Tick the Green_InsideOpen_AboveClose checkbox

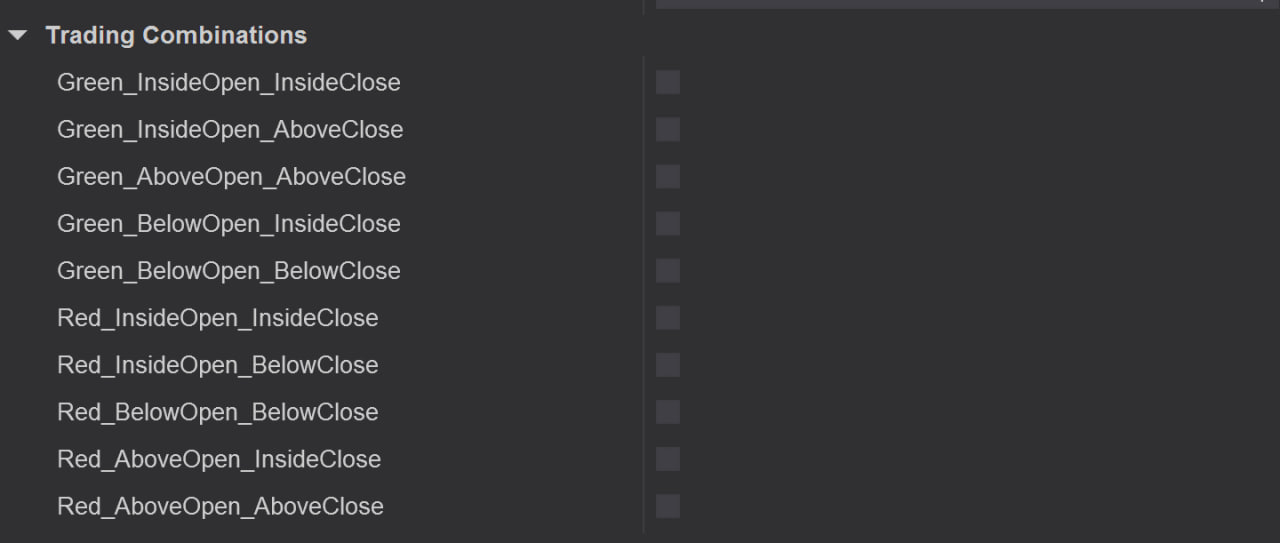[668, 129]
